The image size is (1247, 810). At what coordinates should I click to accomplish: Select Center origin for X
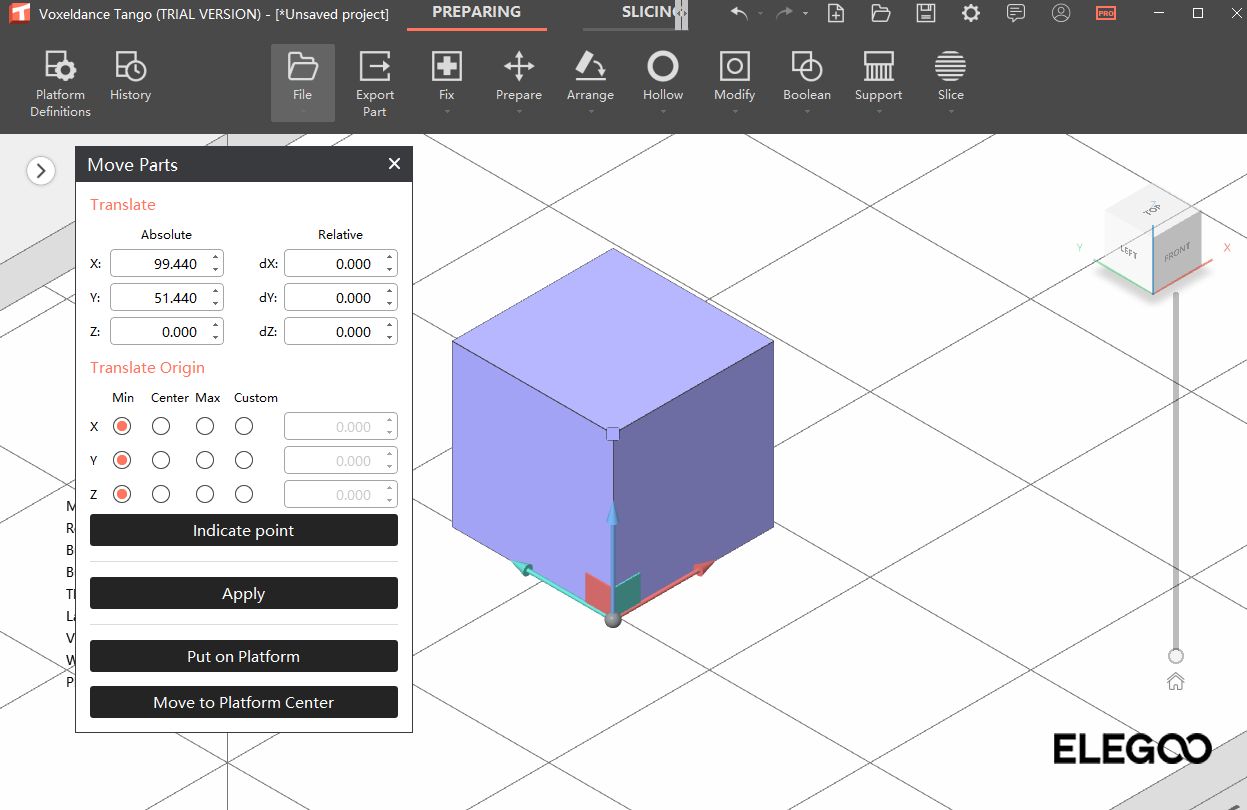click(160, 426)
